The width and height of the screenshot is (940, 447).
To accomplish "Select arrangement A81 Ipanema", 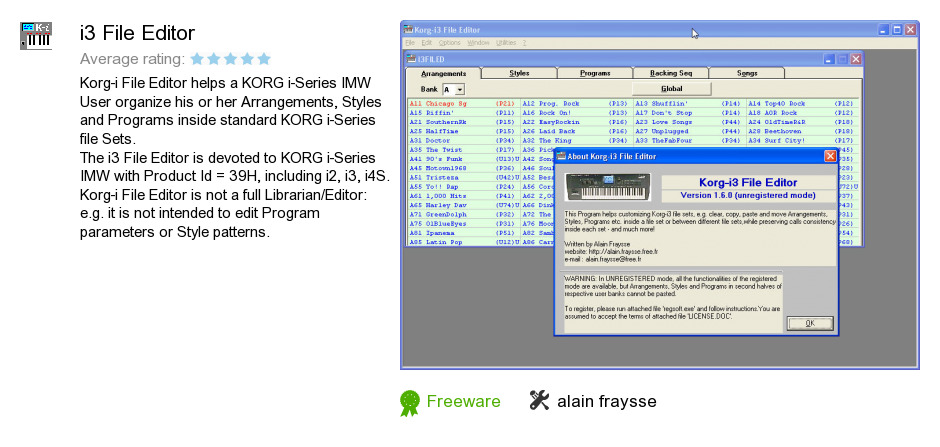I will [463, 233].
